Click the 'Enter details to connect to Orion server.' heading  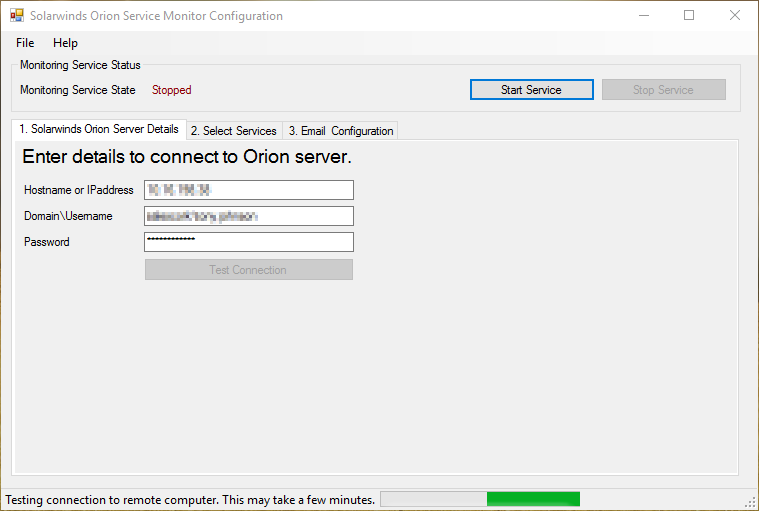[187, 157]
